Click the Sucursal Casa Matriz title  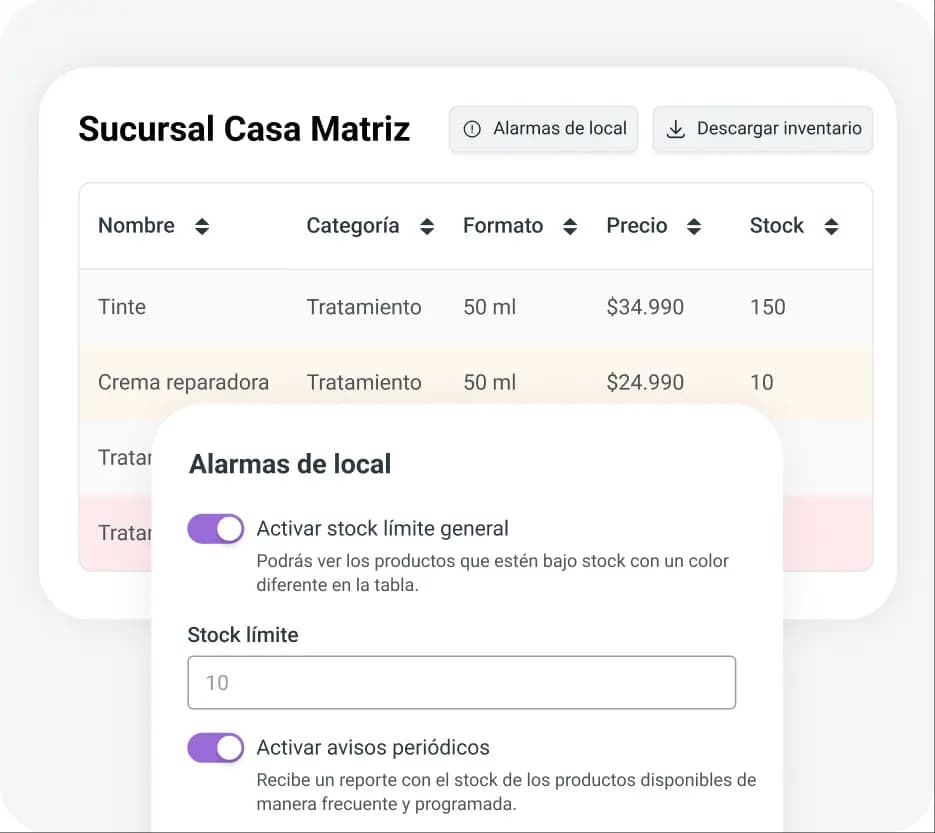[x=245, y=129]
